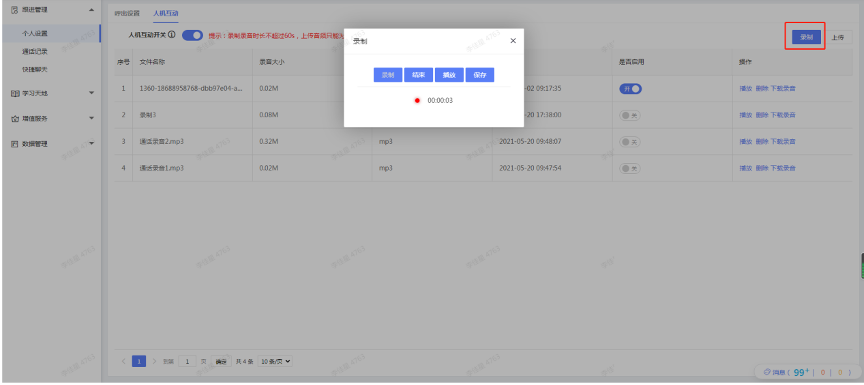
Task: Enable the switch for 通话录音1.mp3
Action: tap(630, 168)
